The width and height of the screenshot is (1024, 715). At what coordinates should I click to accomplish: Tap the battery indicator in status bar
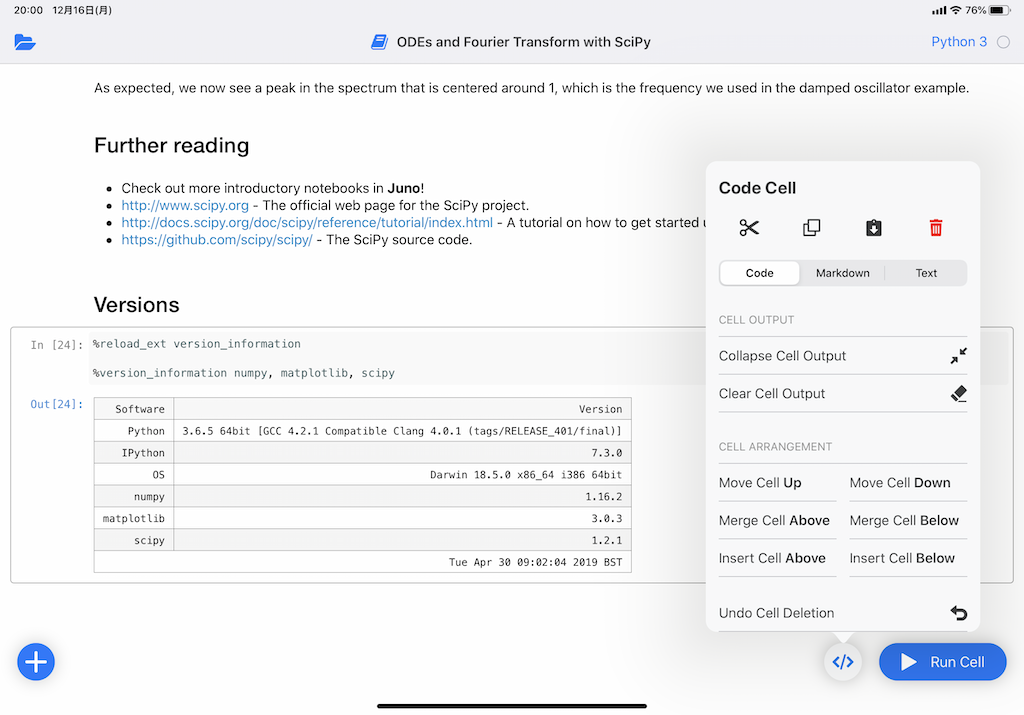[x=1000, y=10]
